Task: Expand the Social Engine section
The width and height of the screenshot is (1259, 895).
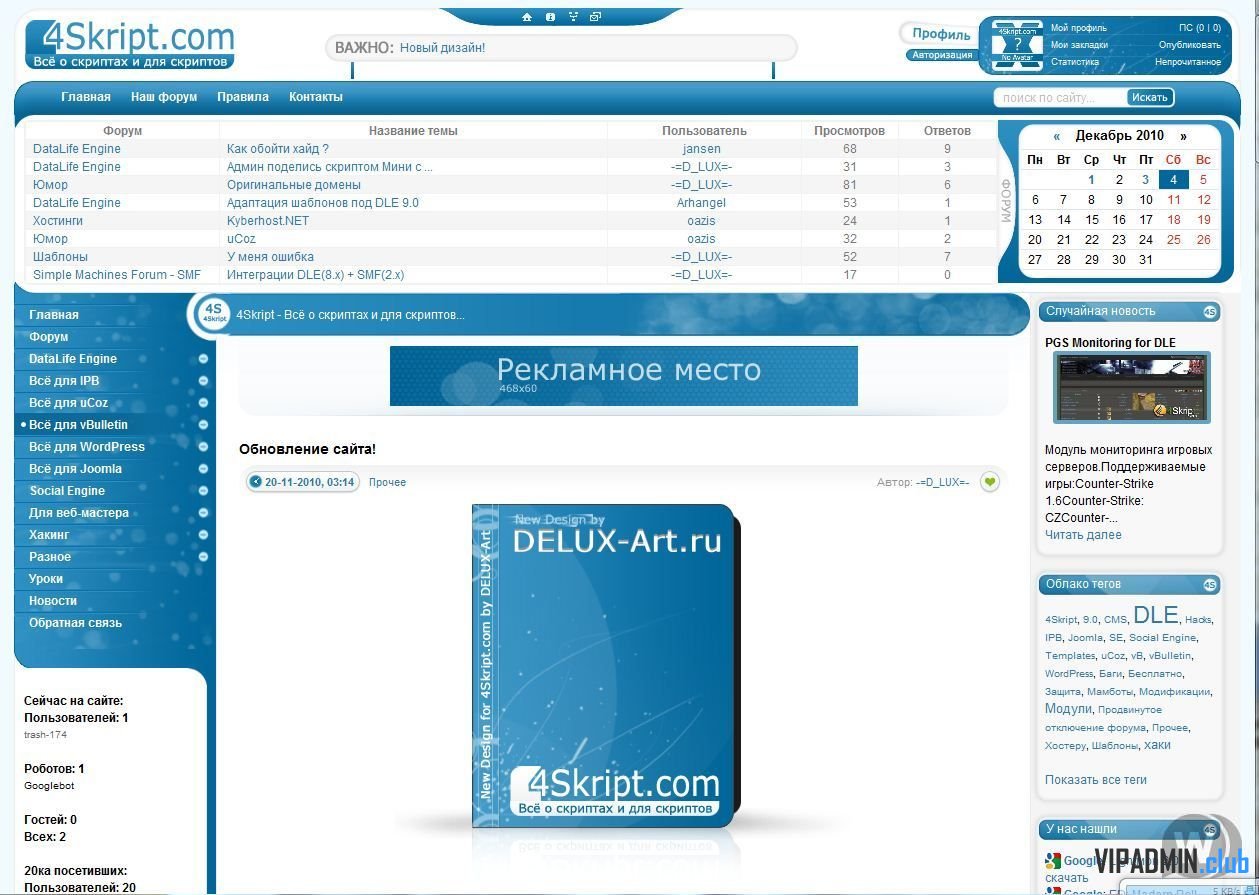Action: point(203,491)
